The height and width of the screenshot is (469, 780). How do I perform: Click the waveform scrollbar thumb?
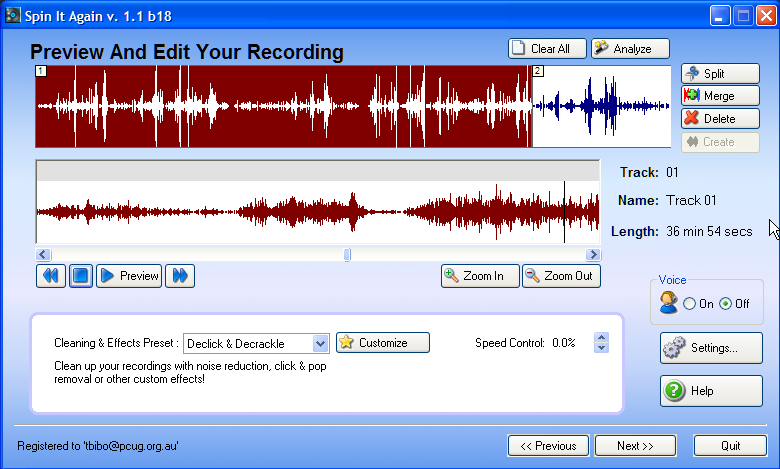point(347,255)
